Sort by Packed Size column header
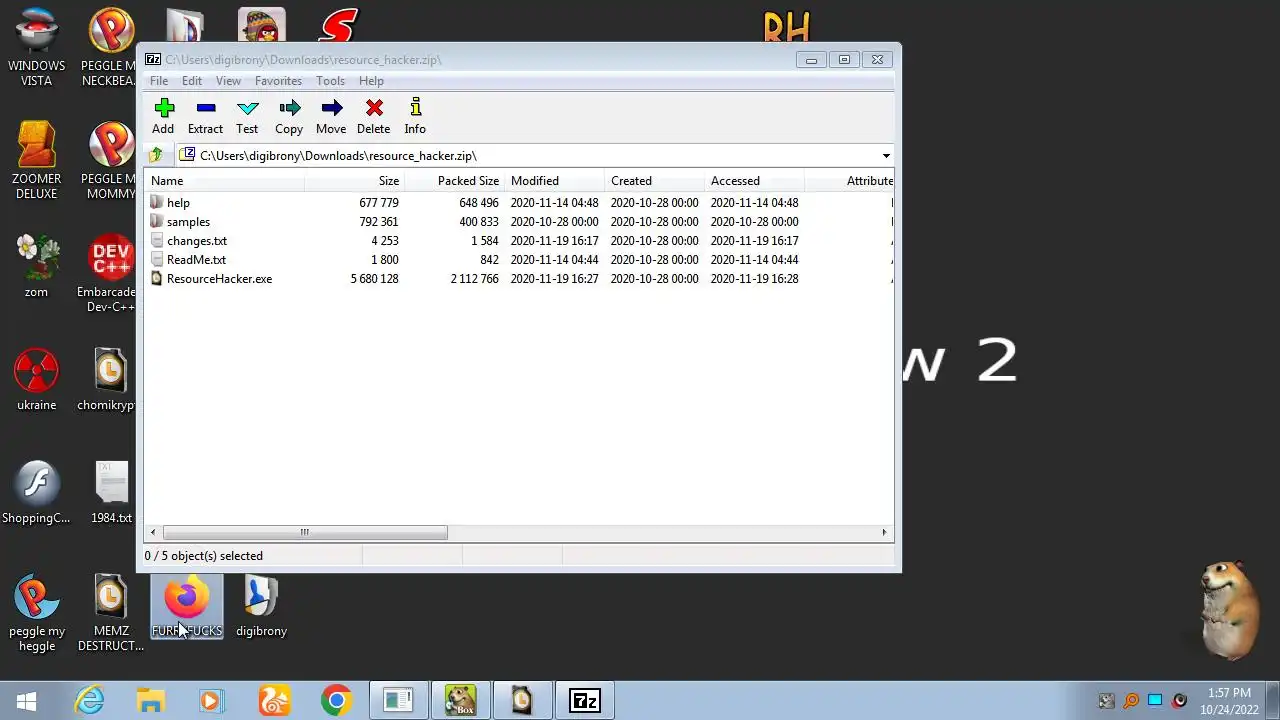1280x720 pixels. point(454,181)
